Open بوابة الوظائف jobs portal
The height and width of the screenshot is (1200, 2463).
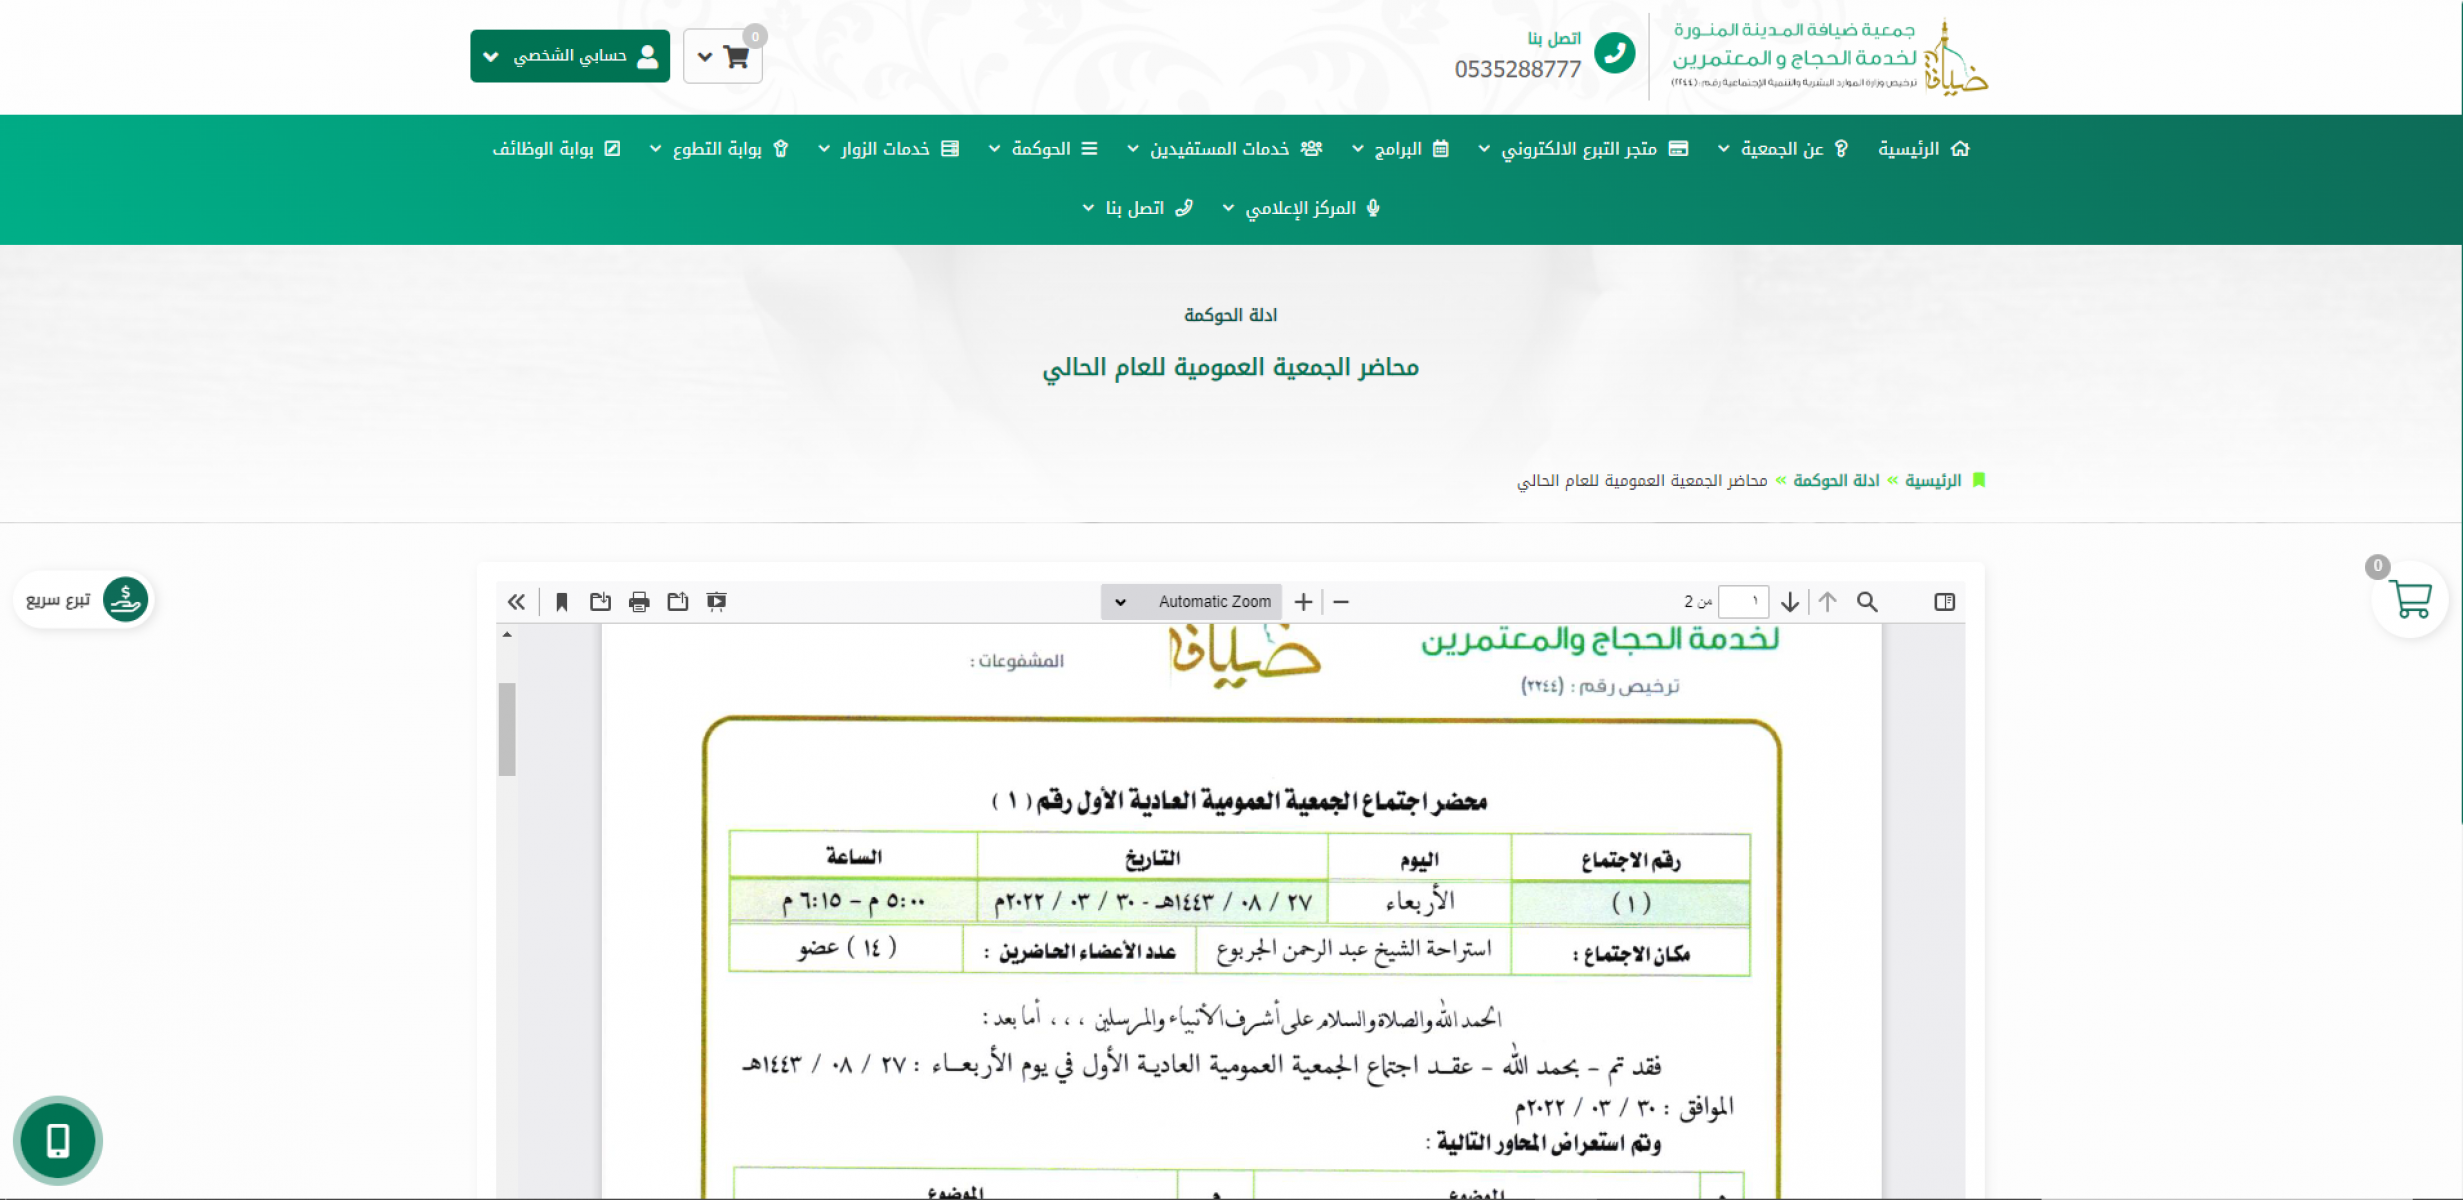click(557, 149)
